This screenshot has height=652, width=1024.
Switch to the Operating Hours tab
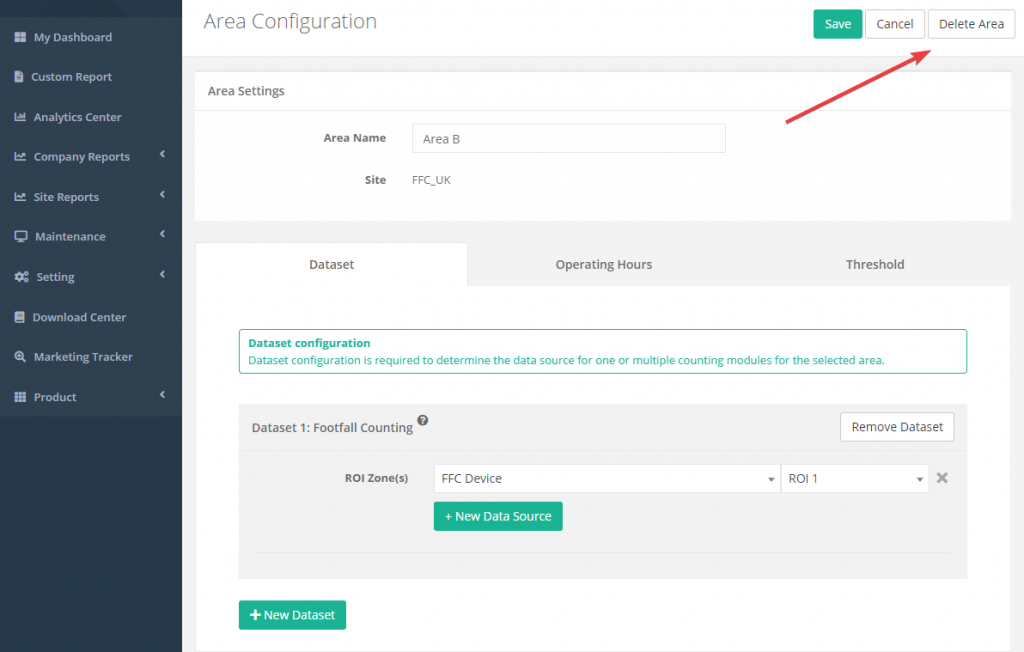tap(603, 265)
